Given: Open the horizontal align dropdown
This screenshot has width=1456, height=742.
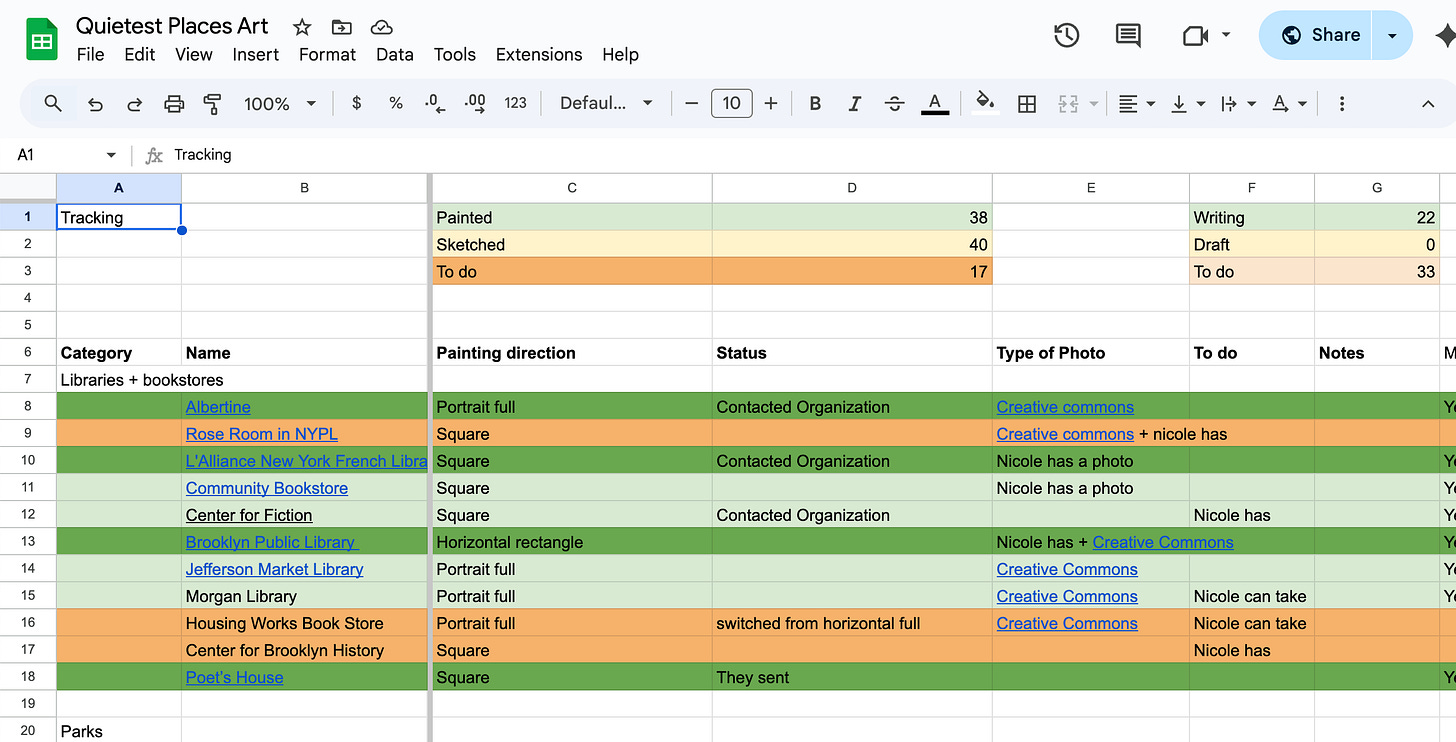Looking at the screenshot, I should pos(1136,103).
